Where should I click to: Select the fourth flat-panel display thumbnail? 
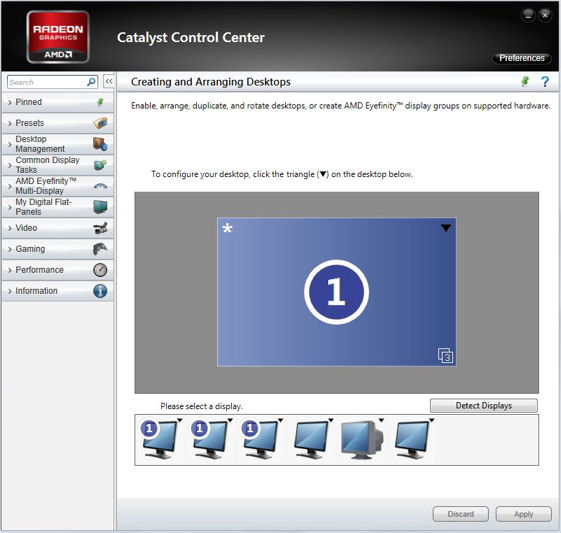click(x=311, y=440)
